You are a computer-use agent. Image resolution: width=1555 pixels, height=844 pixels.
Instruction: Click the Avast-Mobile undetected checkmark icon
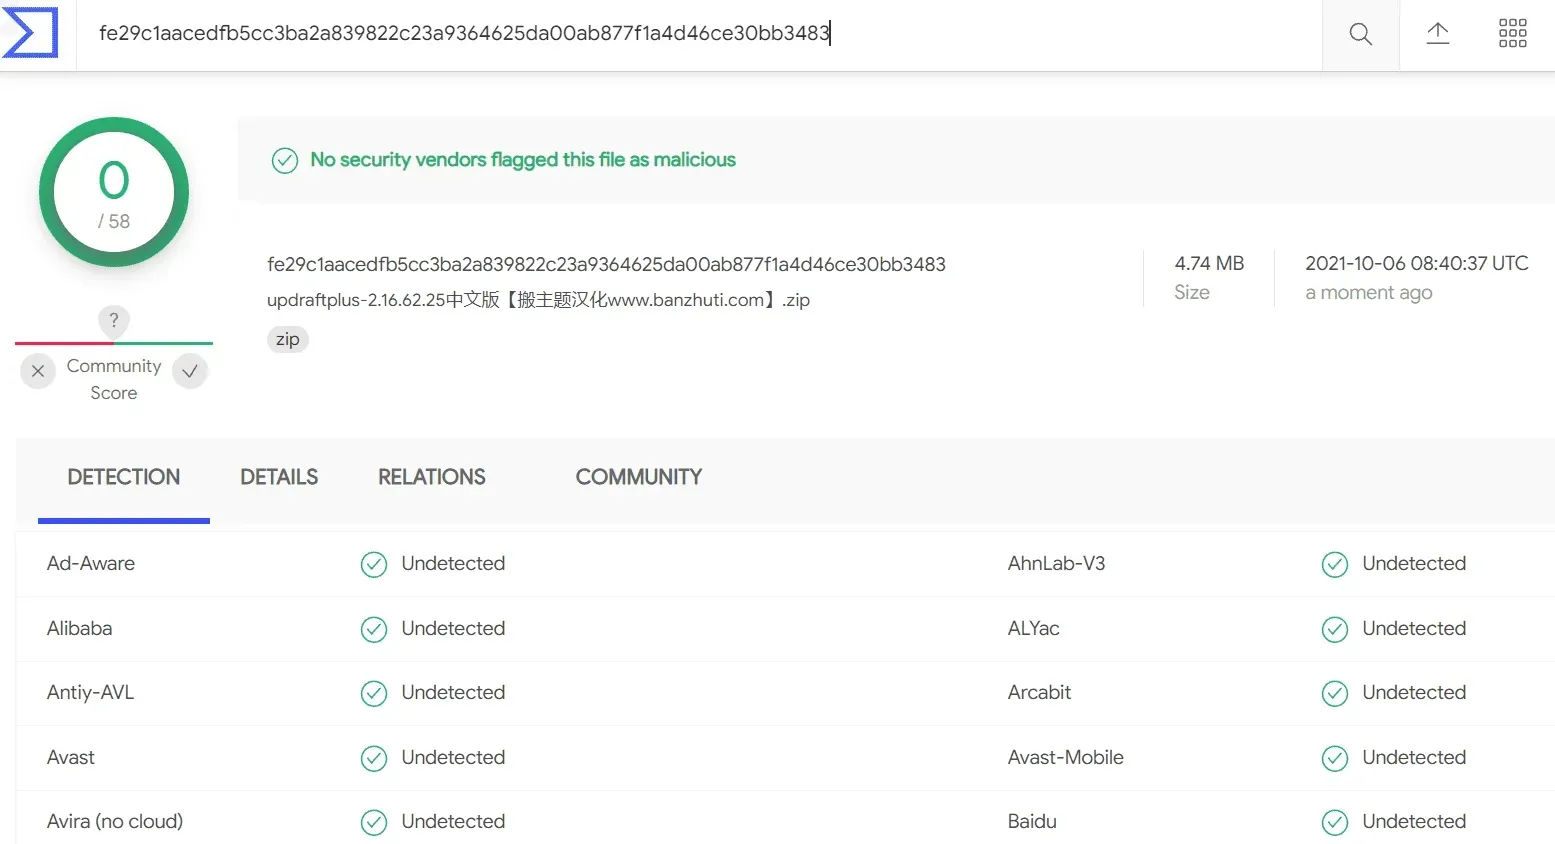[1335, 758]
